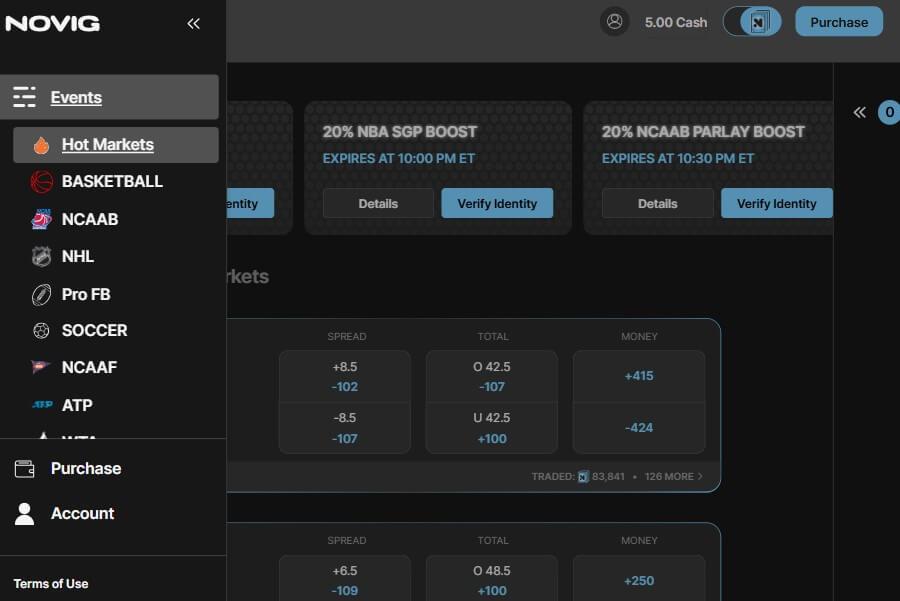Click the Purchase button in the header
The image size is (900, 601).
coord(838,21)
